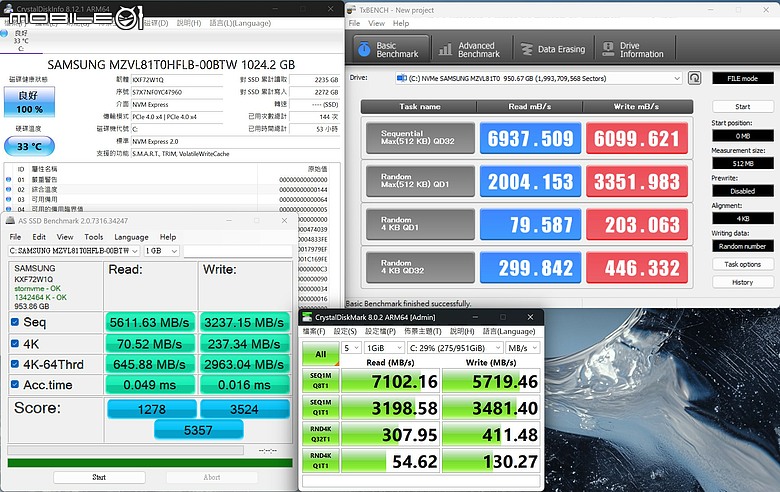Click the CrystalDiskMark title bar icon

coord(307,317)
